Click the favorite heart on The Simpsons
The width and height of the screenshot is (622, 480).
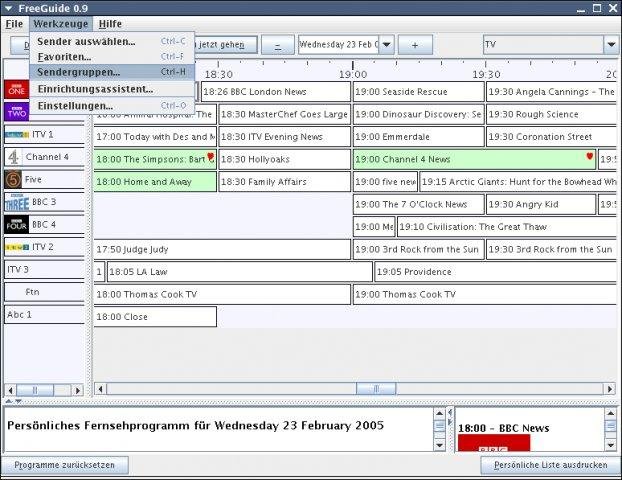[x=210, y=157]
